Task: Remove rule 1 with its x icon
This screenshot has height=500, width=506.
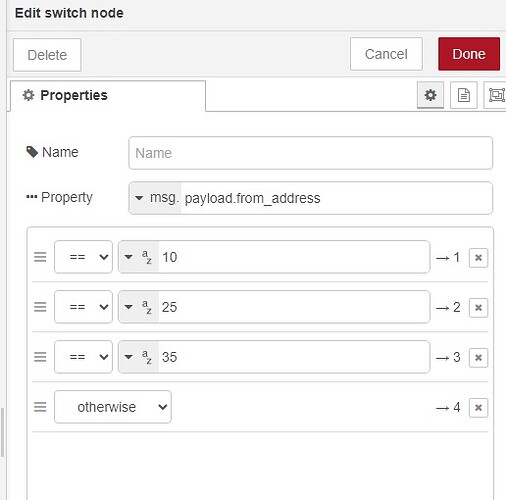Action: coord(478,258)
